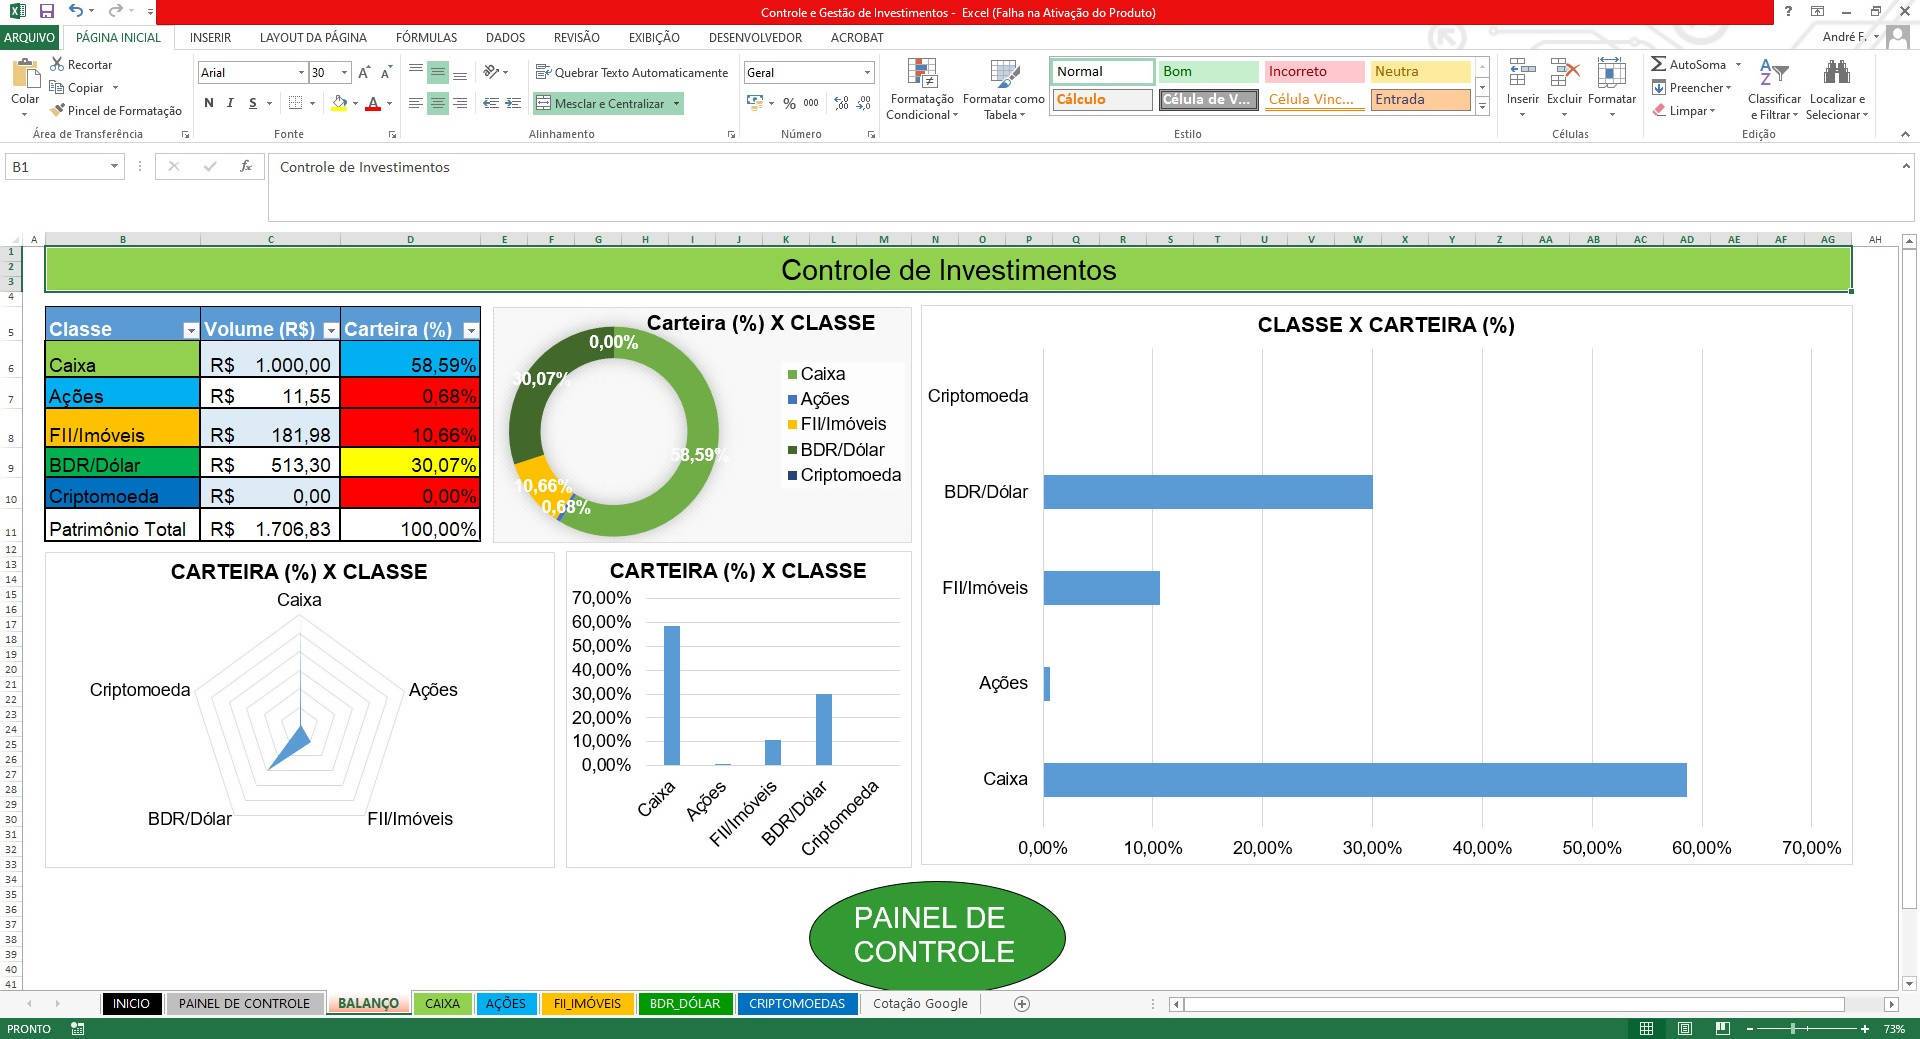The width and height of the screenshot is (1920, 1039).
Task: Toggle italic formatting
Action: click(230, 103)
